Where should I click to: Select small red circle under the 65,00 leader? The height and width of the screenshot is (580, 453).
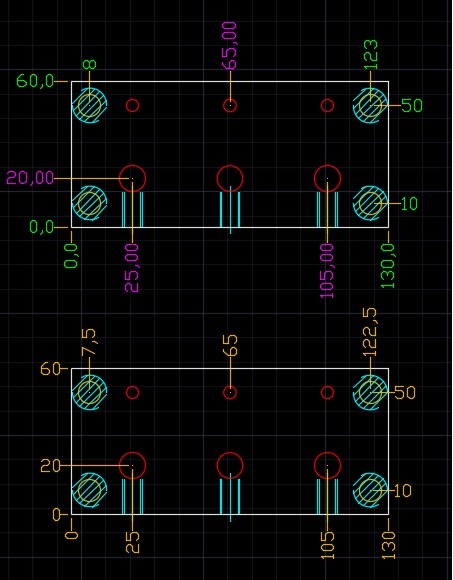tap(230, 105)
